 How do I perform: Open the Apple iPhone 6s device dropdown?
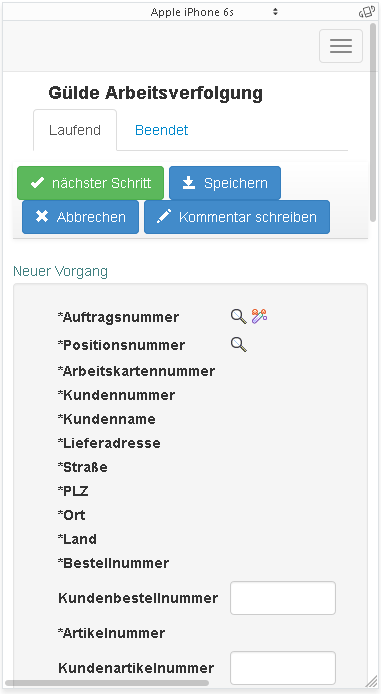click(x=214, y=12)
